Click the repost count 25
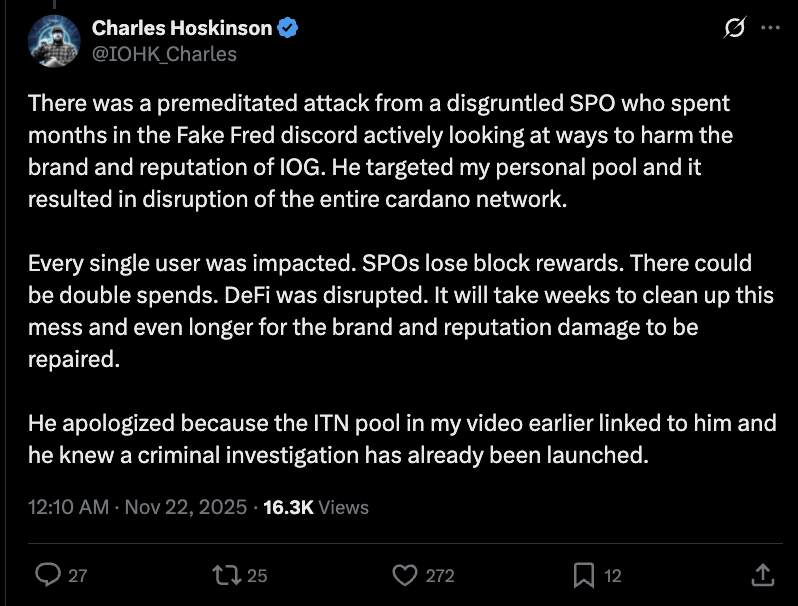This screenshot has width=798, height=606. (256, 576)
